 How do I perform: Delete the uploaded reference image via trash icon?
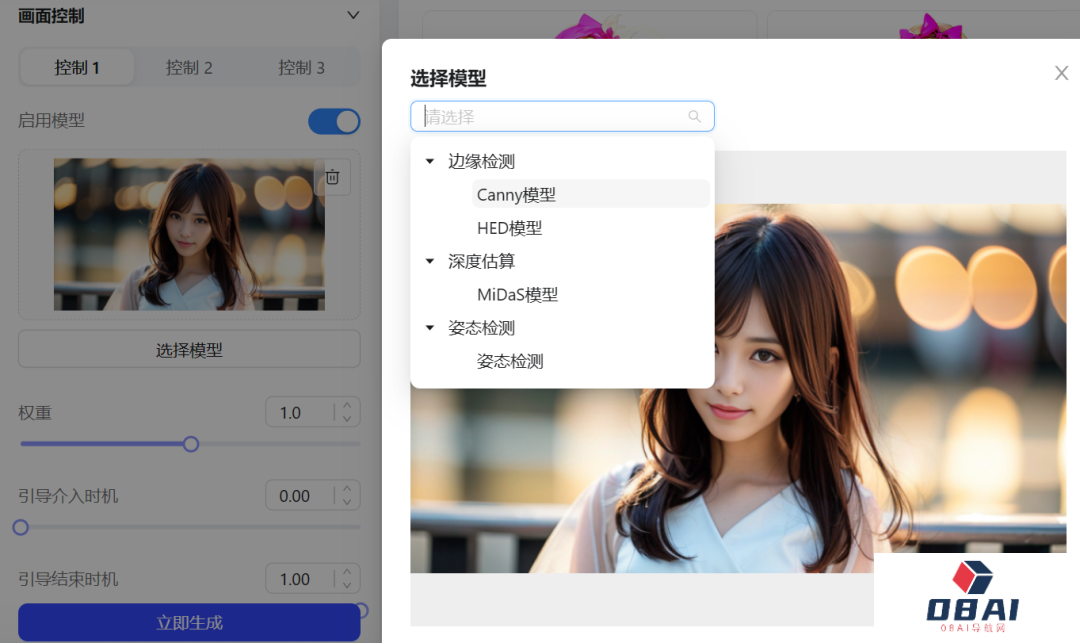click(333, 178)
